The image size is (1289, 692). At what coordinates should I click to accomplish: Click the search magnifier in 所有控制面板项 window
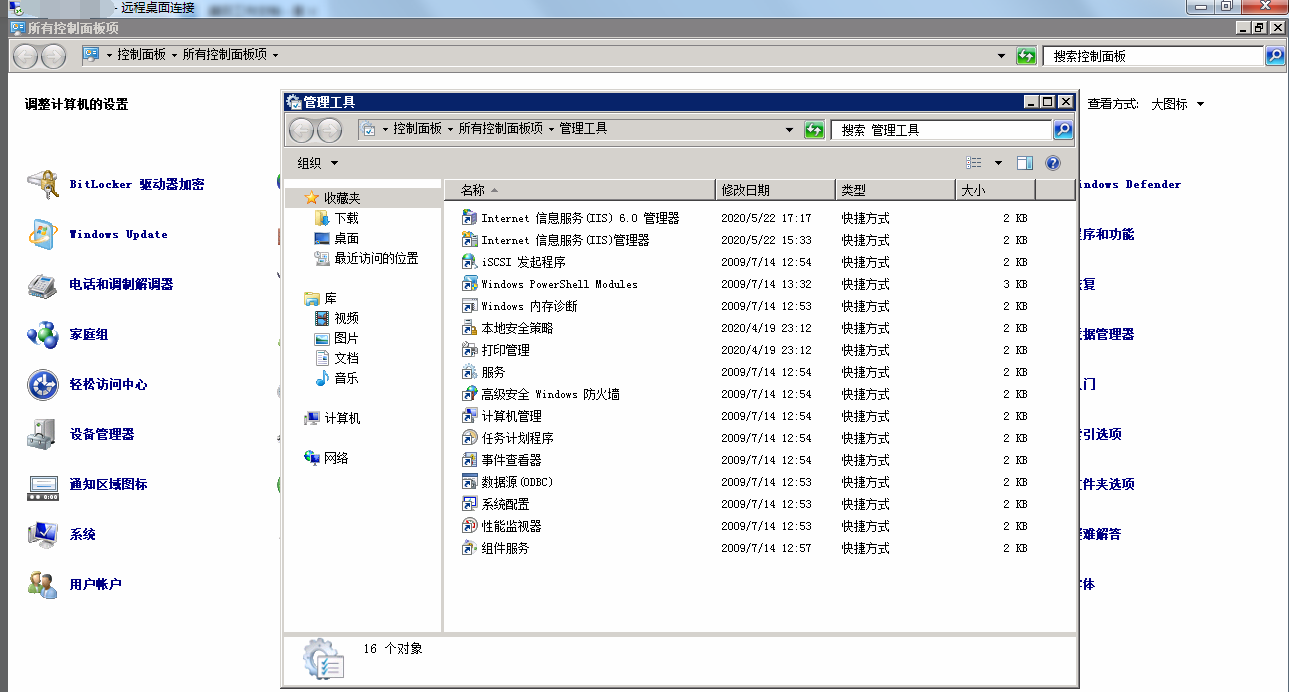point(1275,56)
